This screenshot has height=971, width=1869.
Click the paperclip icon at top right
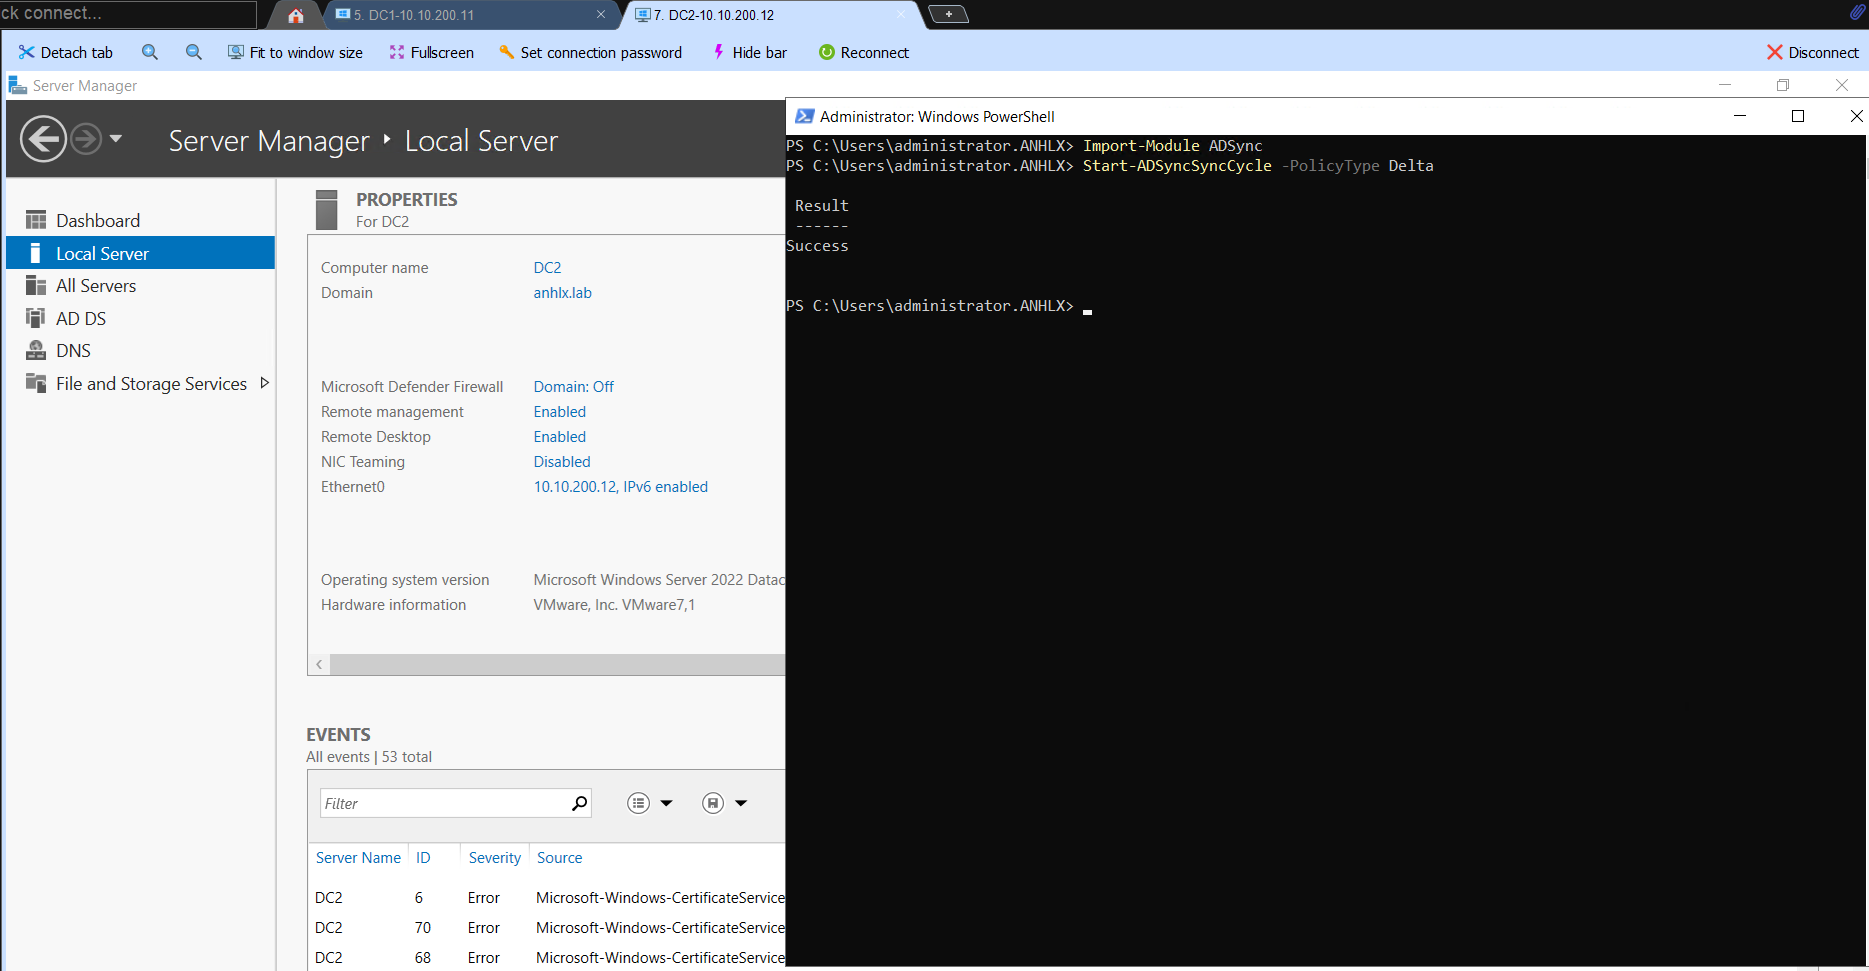click(1857, 12)
